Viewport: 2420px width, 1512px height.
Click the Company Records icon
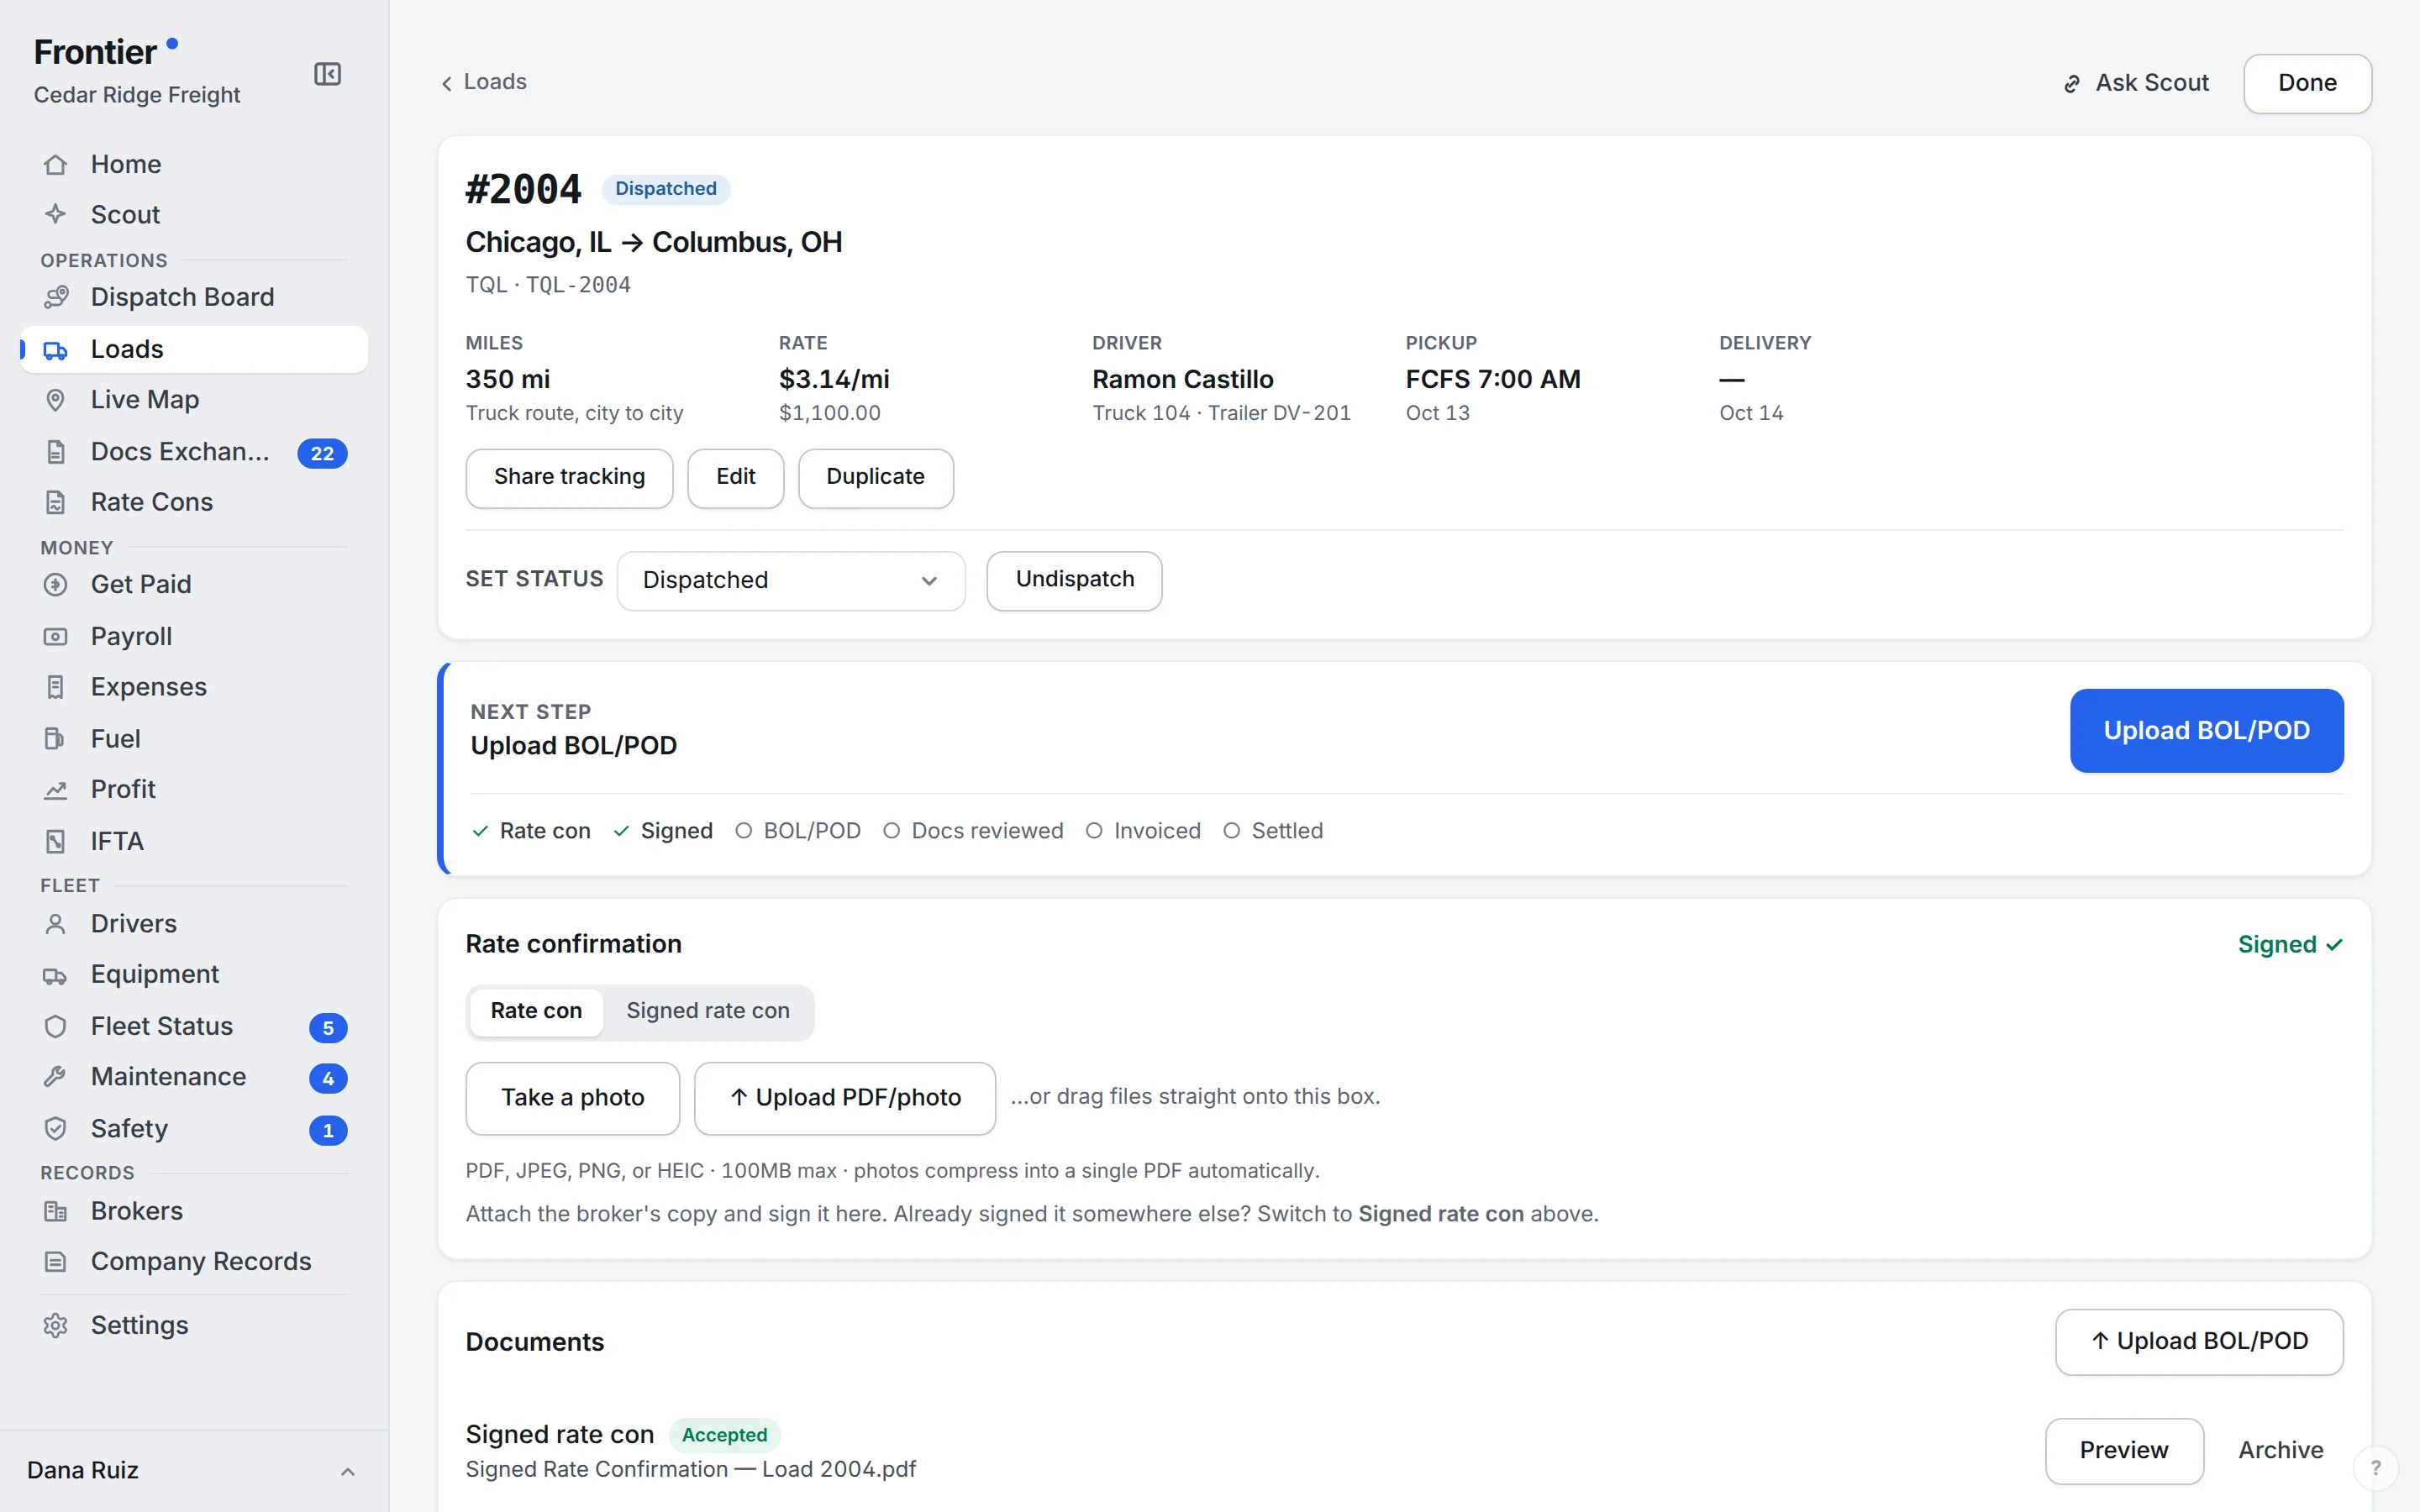click(55, 1262)
